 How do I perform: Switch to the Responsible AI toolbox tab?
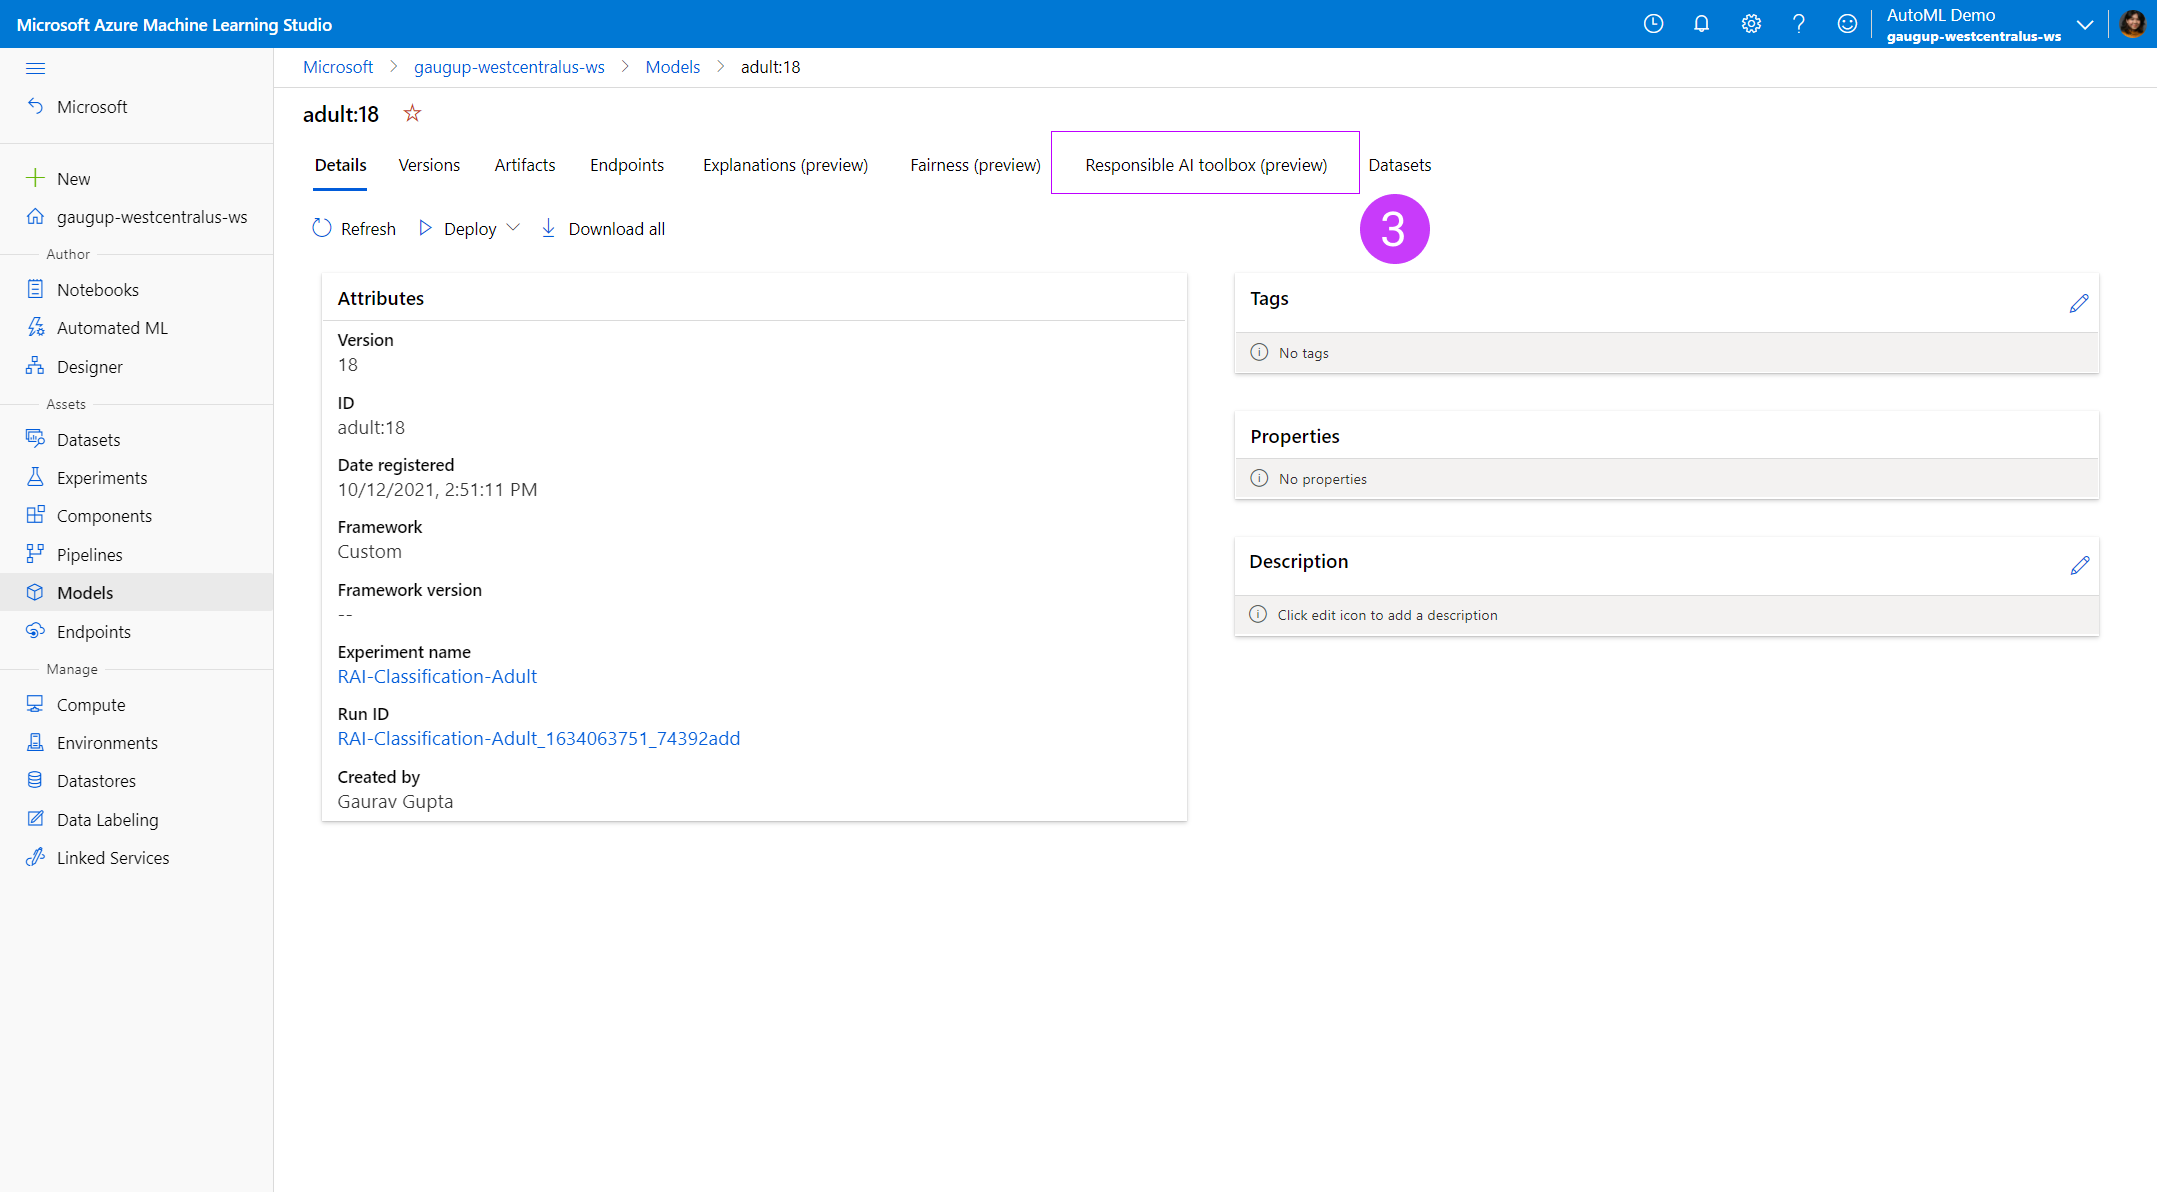pyautogui.click(x=1205, y=165)
